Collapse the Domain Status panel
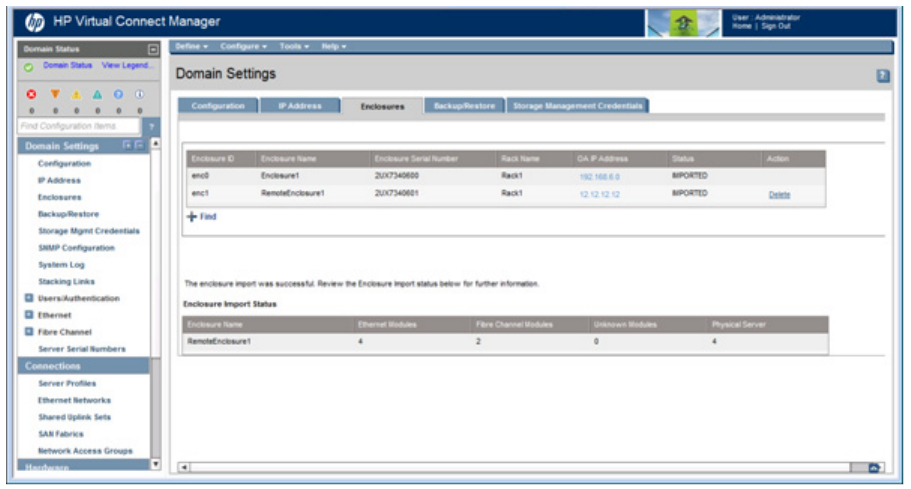This screenshot has width=911, height=489. (x=153, y=49)
